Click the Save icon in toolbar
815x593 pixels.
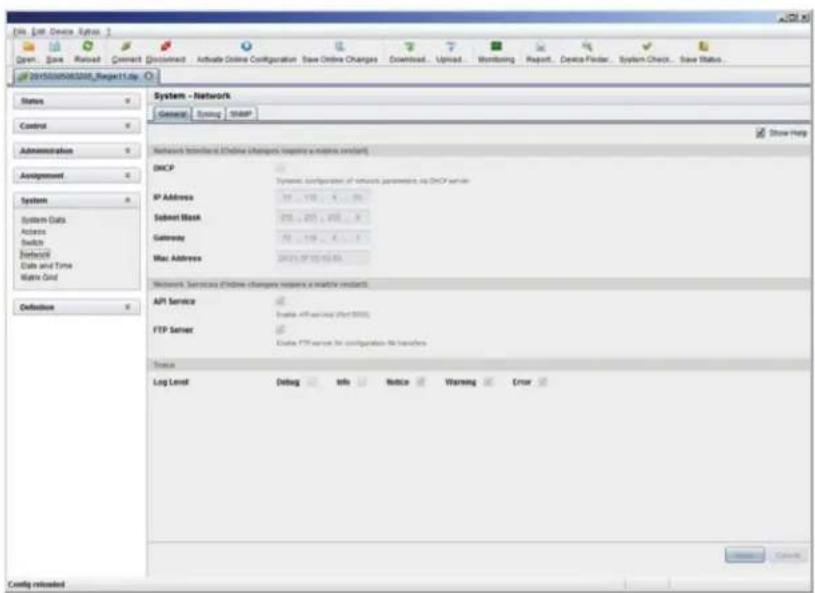click(x=55, y=47)
